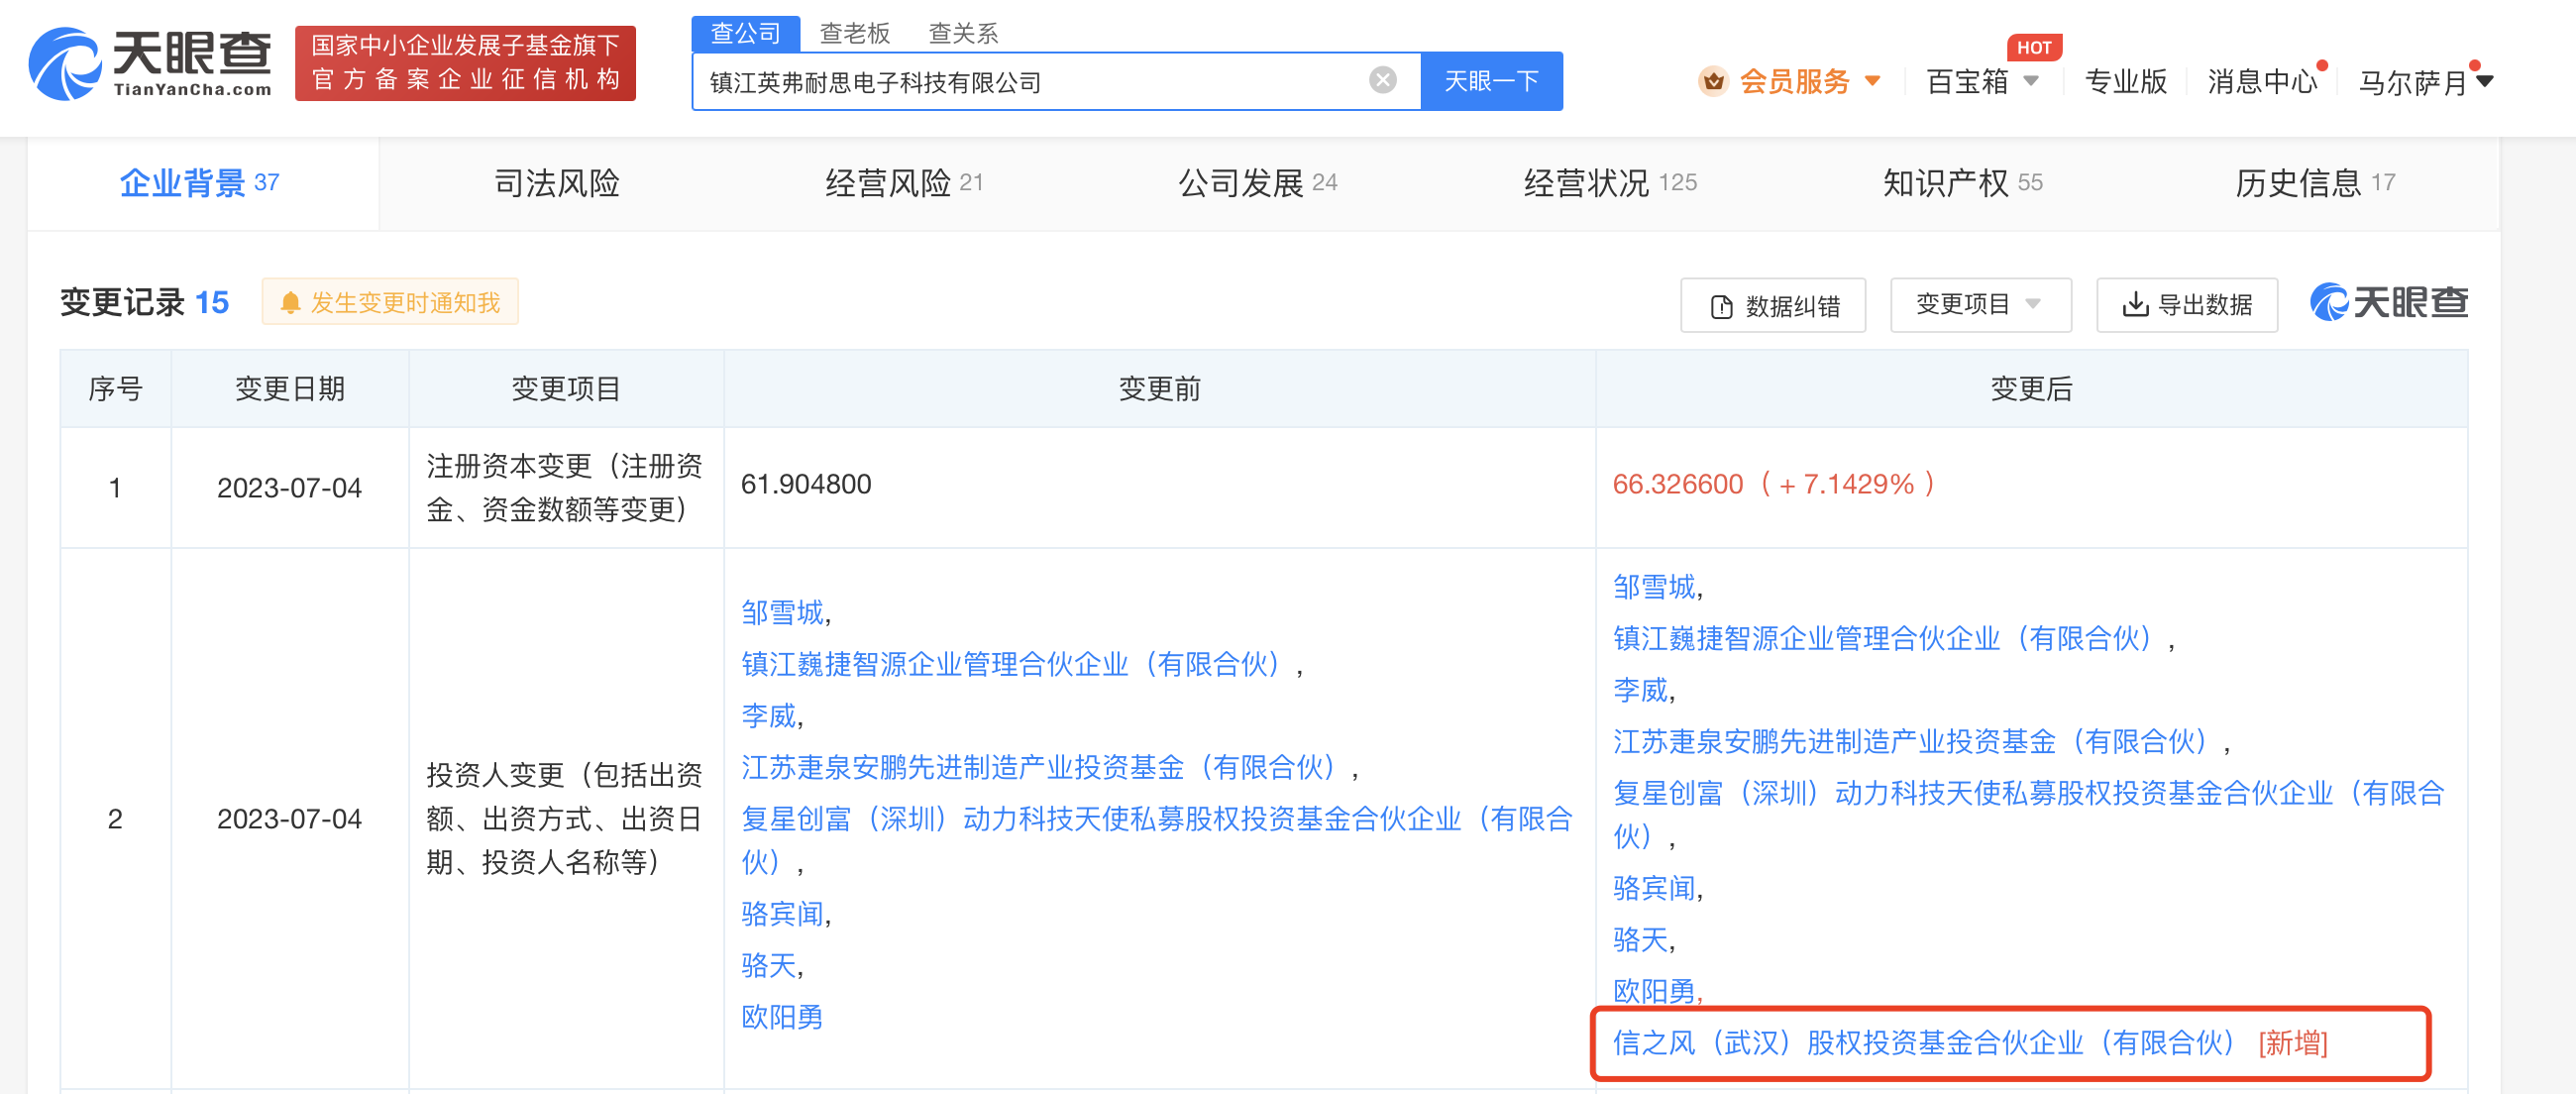Open 欧阳勇 in the 变更后 column
The width and height of the screenshot is (2576, 1094).
[x=1654, y=991]
